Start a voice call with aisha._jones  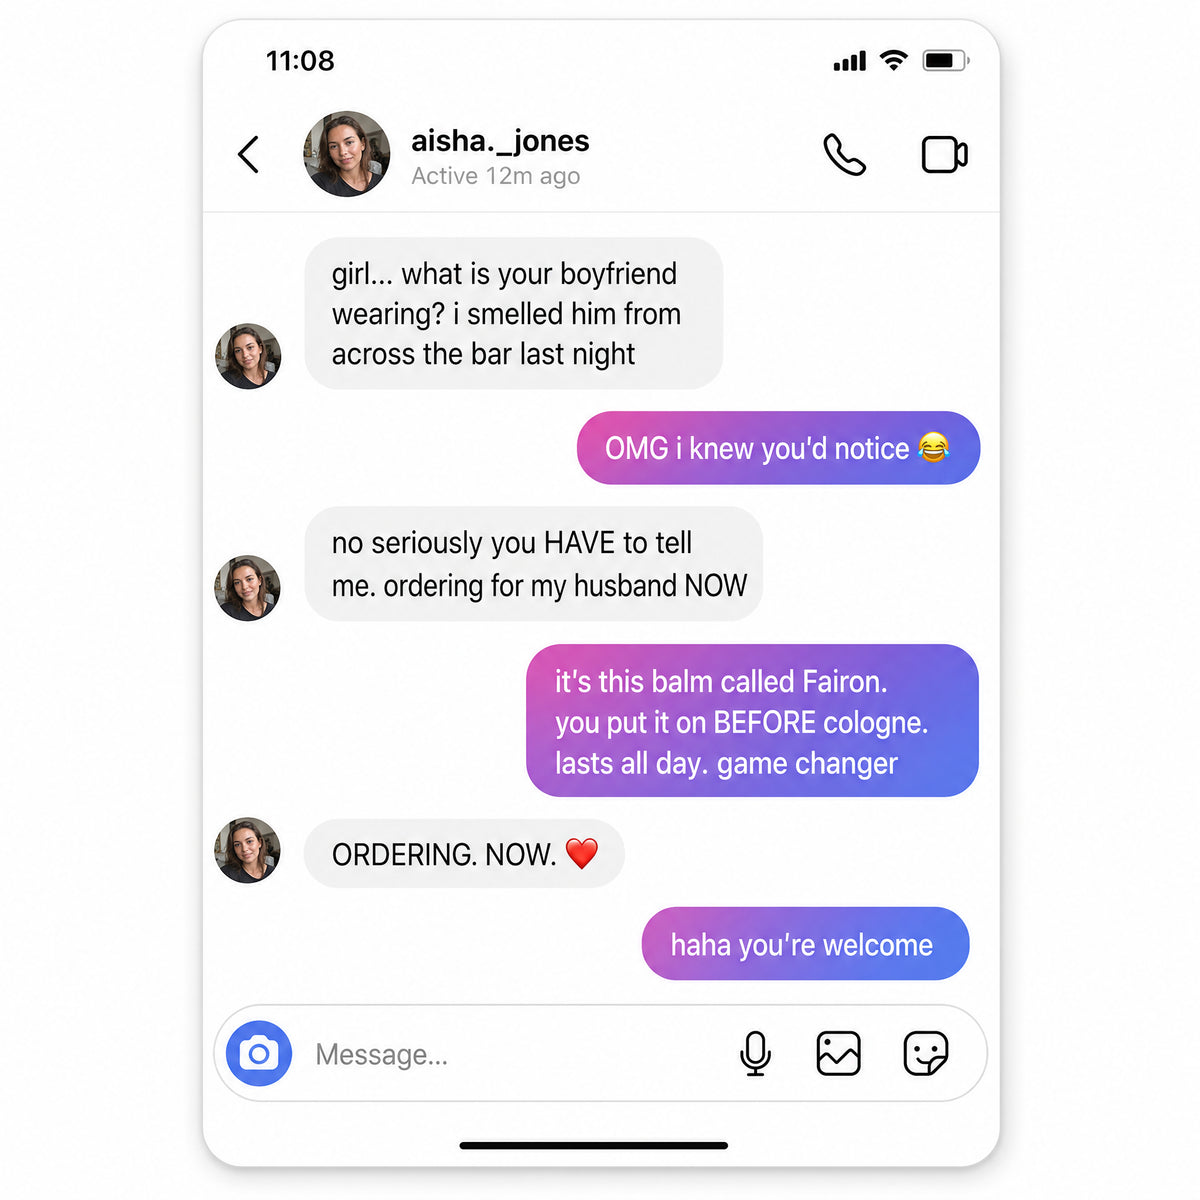(844, 155)
